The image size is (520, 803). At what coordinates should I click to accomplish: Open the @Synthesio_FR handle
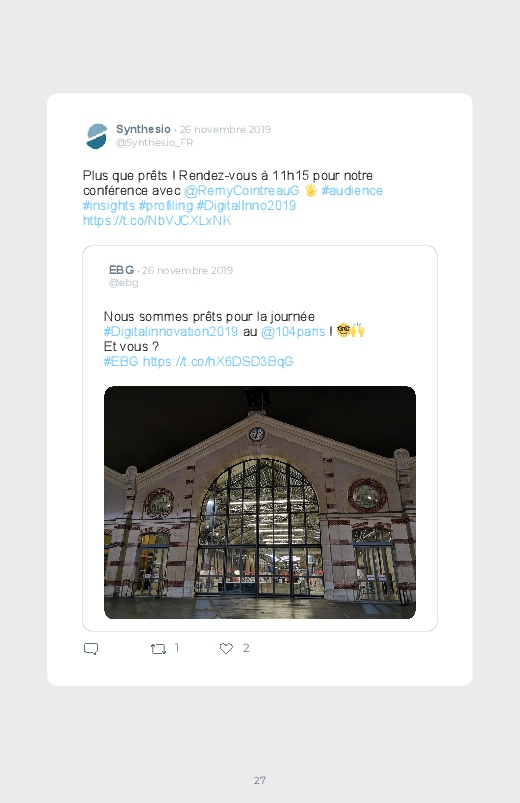154,143
